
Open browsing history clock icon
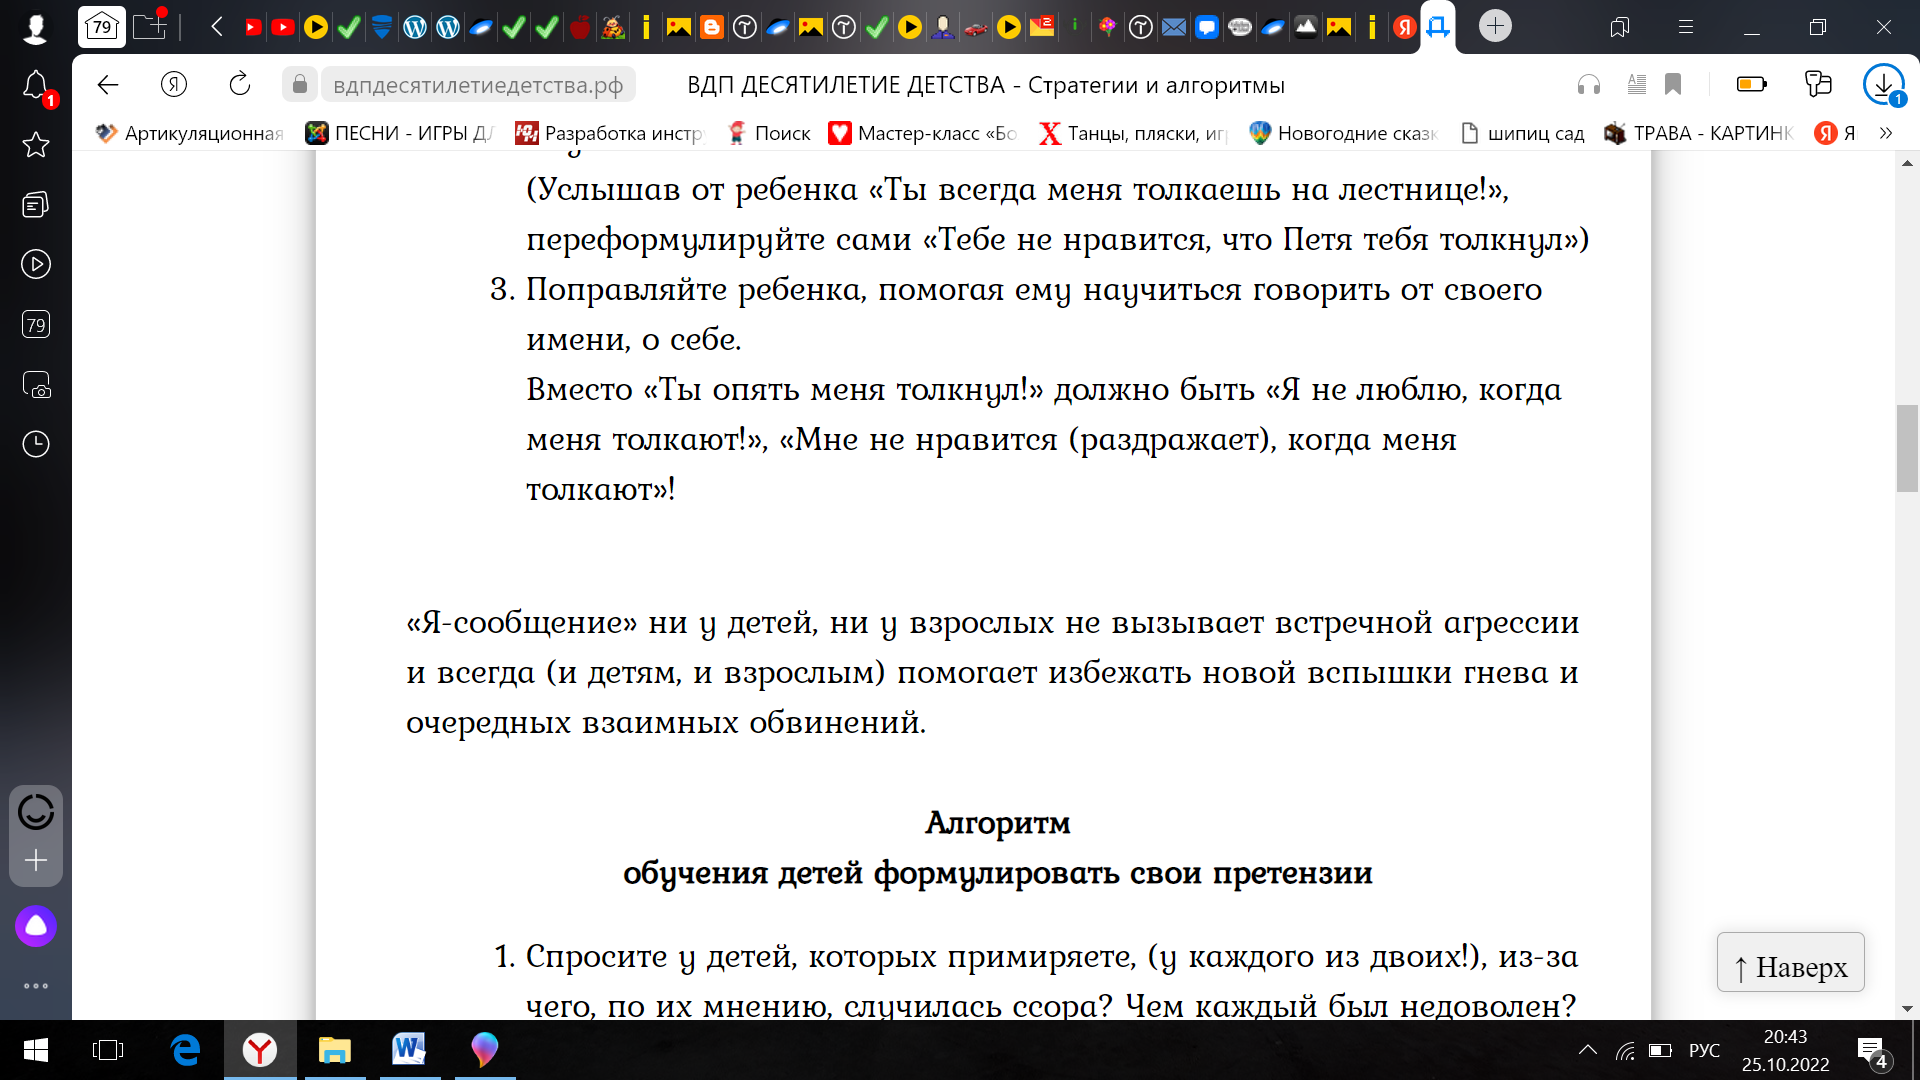tap(36, 444)
